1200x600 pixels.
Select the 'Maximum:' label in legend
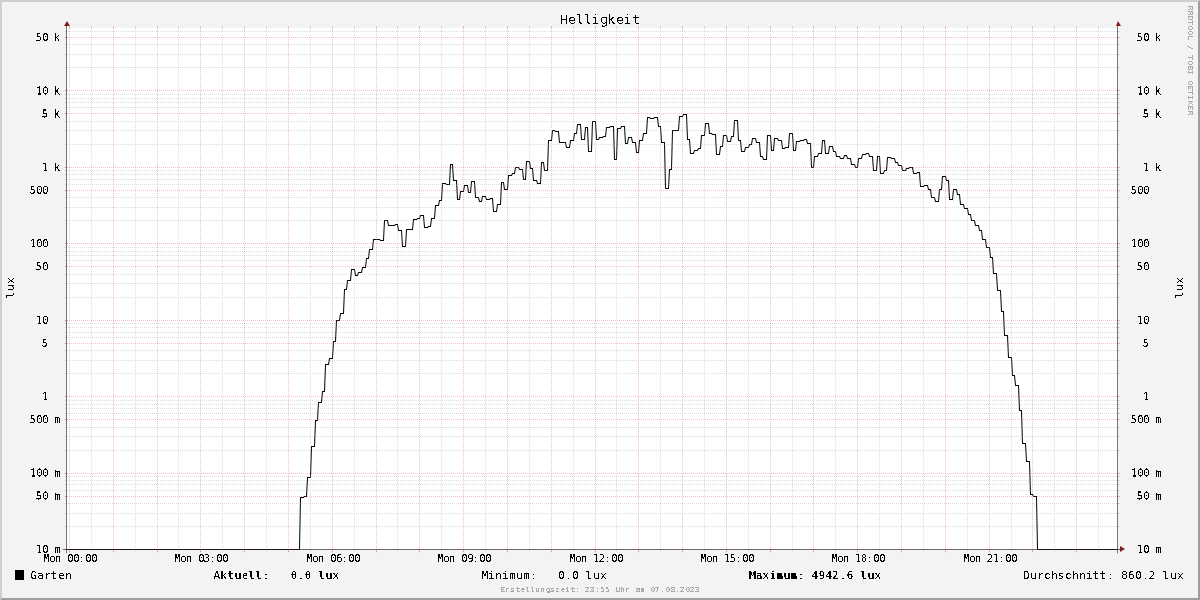coord(776,575)
